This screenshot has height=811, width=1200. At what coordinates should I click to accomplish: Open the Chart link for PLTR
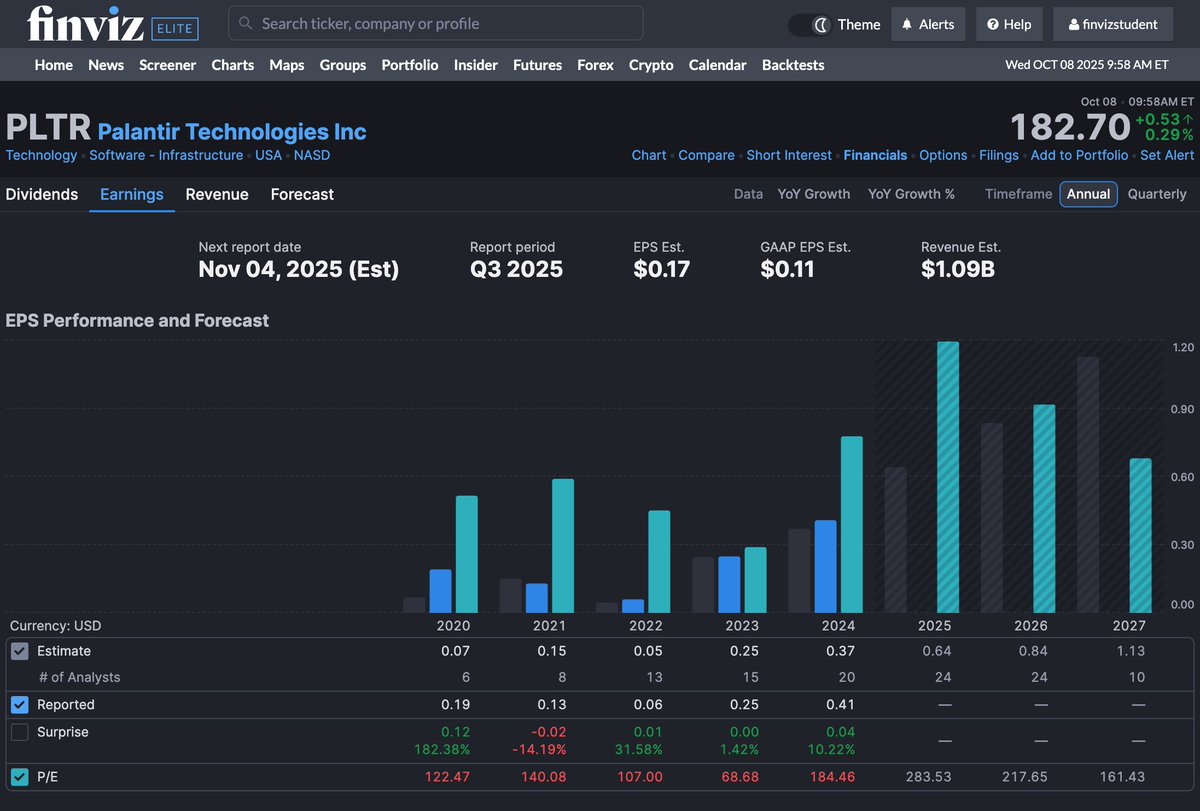[x=649, y=155]
